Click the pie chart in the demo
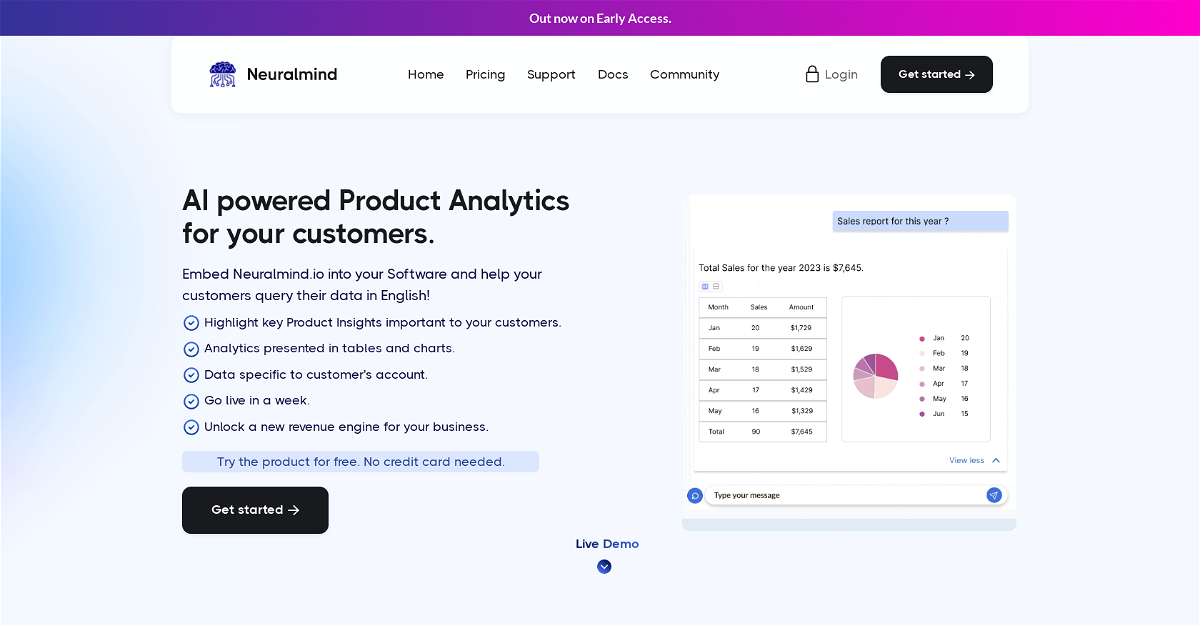The height and width of the screenshot is (626, 1200). point(875,376)
